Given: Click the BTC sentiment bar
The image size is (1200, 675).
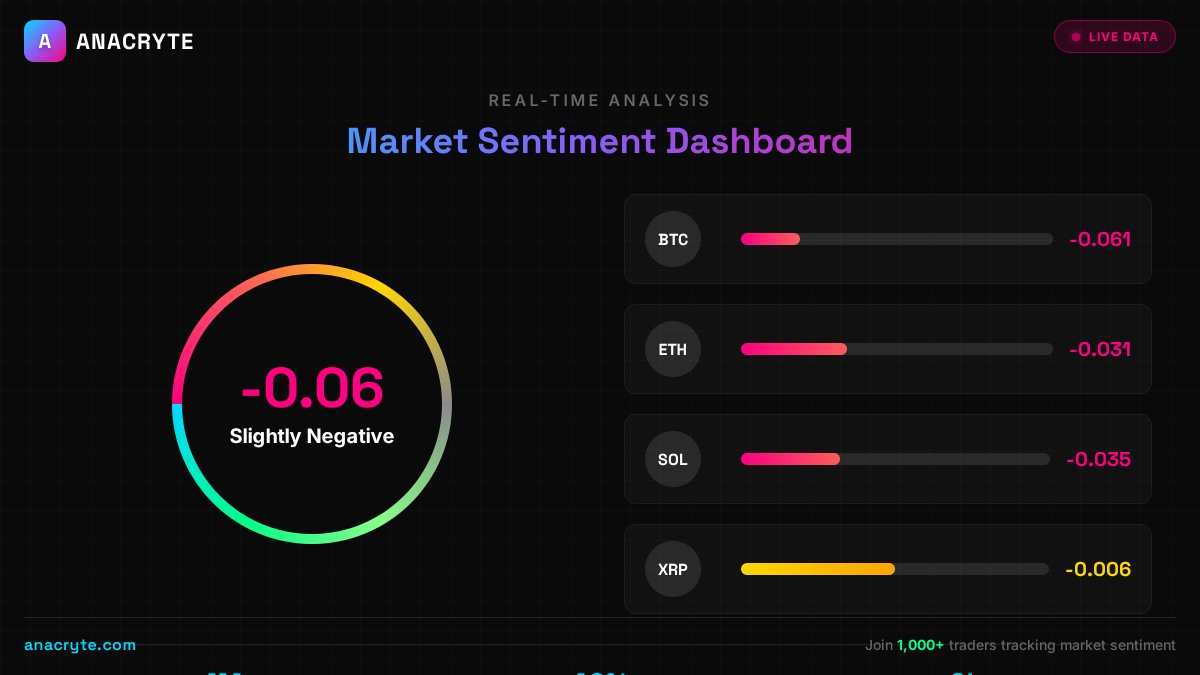Looking at the screenshot, I should coord(896,239).
